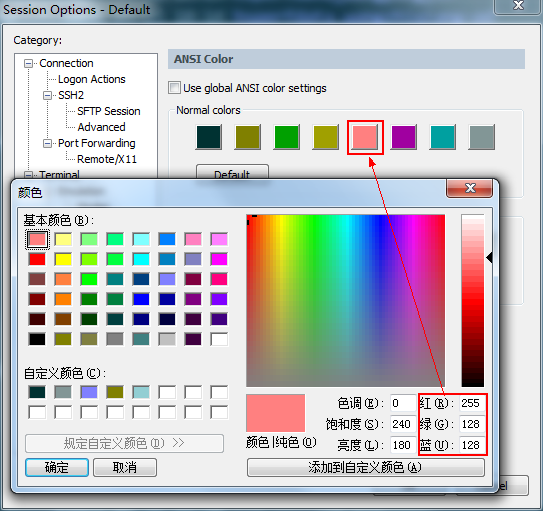543x511 pixels.
Task: Select Advanced under SSH2
Action: pyautogui.click(x=101, y=127)
